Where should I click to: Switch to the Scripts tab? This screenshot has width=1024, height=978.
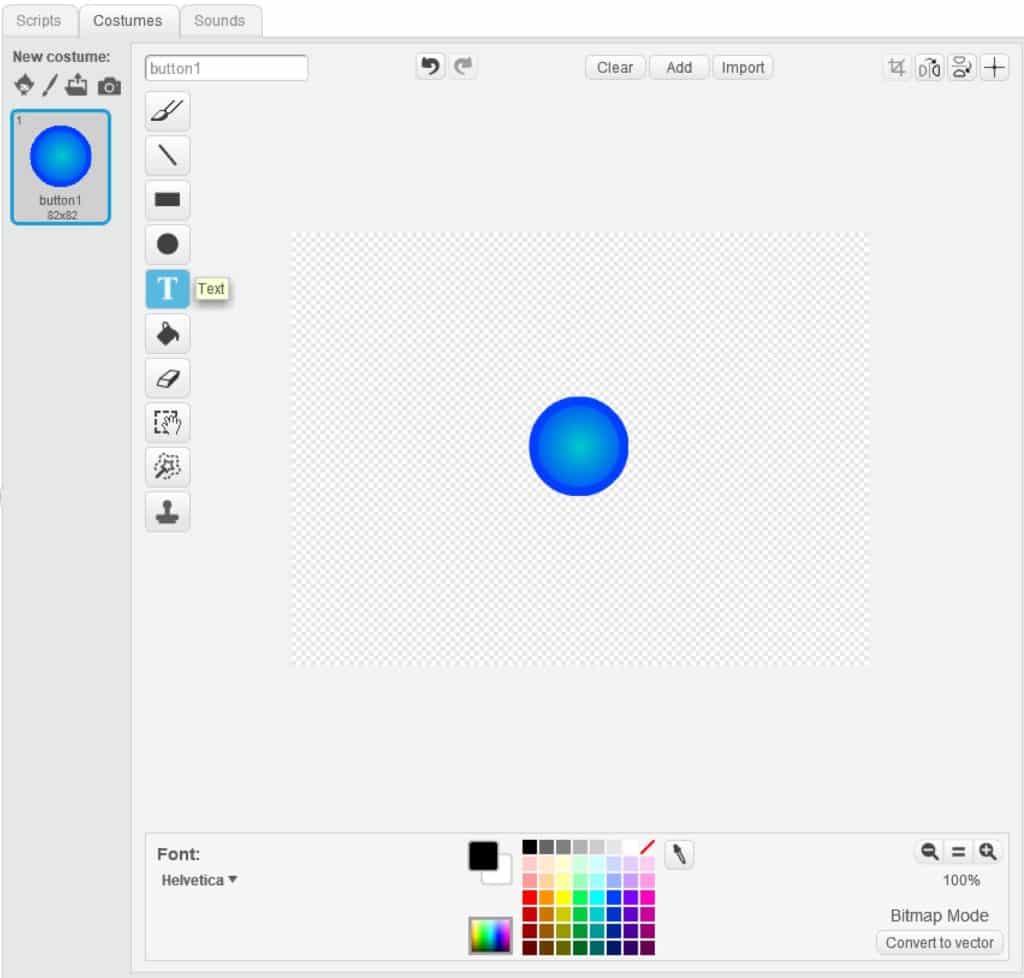[39, 21]
